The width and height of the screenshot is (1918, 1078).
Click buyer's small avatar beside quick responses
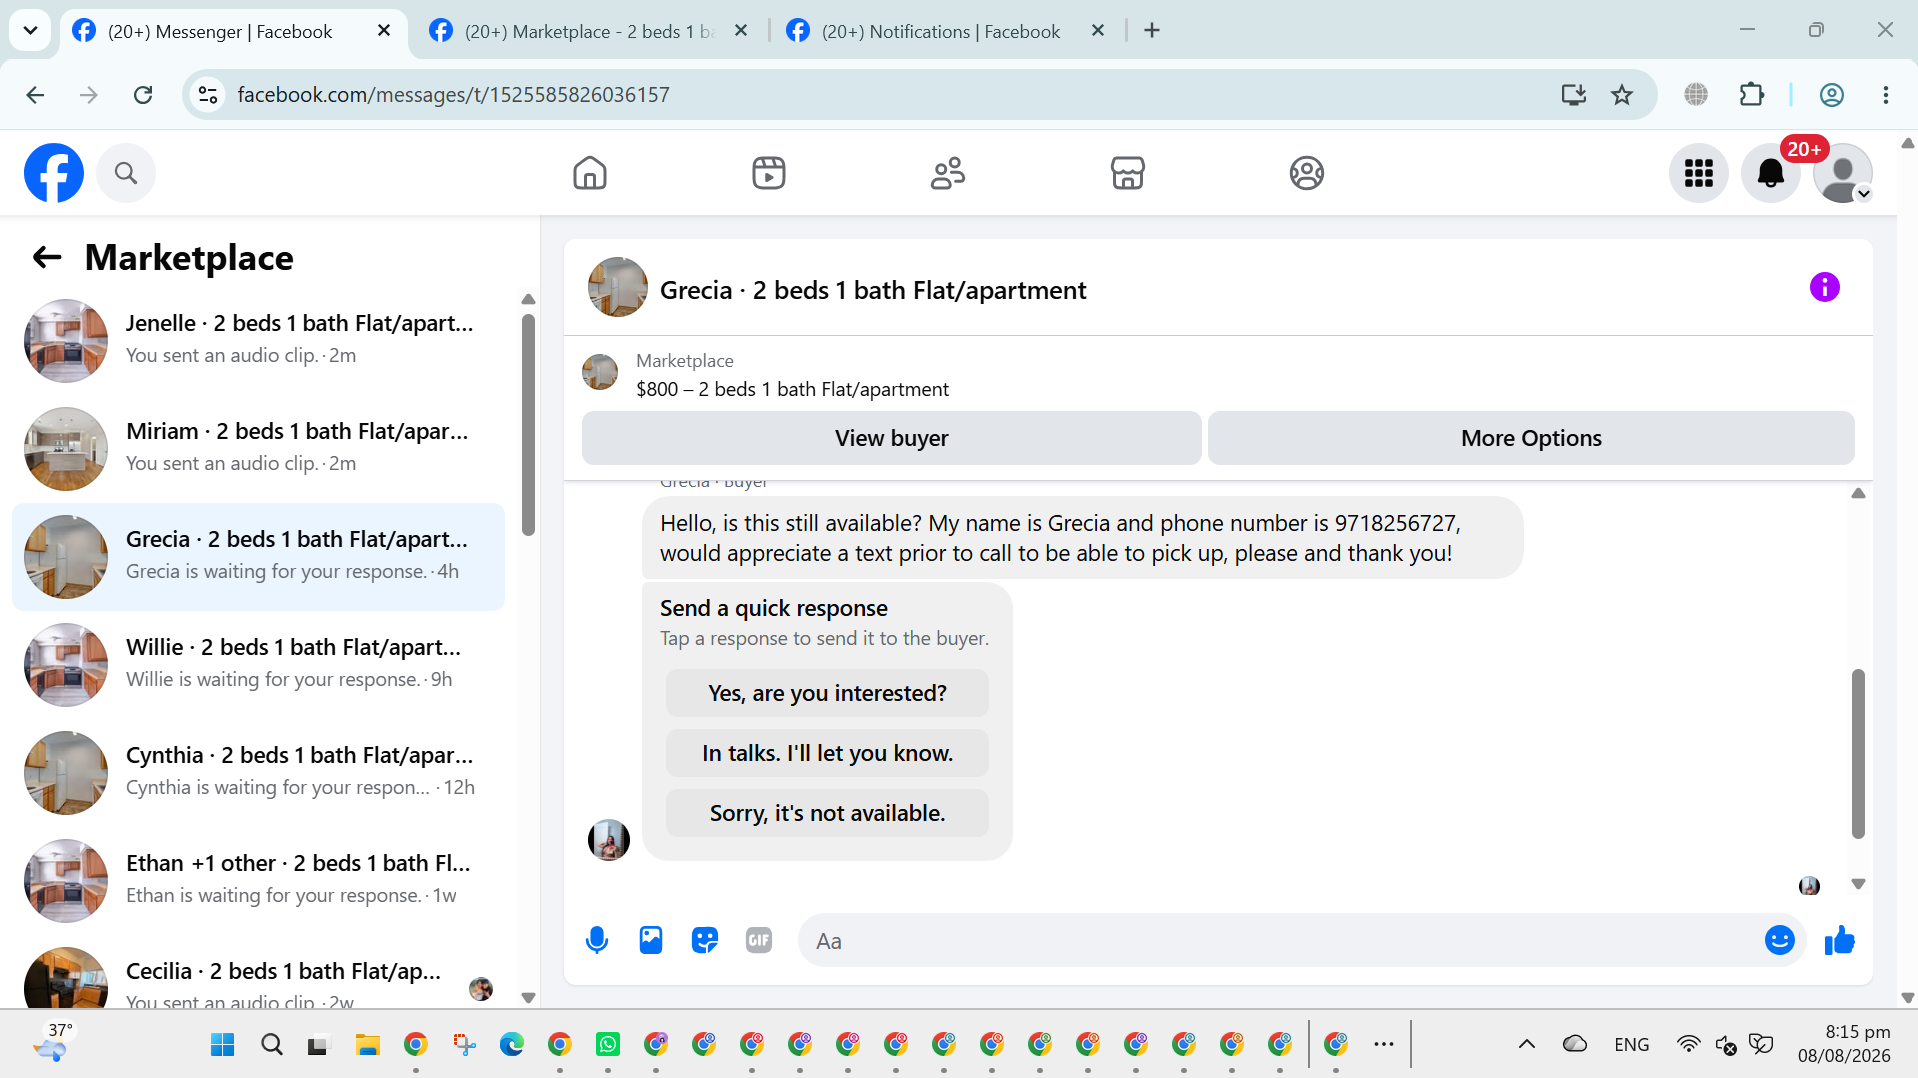pyautogui.click(x=608, y=840)
